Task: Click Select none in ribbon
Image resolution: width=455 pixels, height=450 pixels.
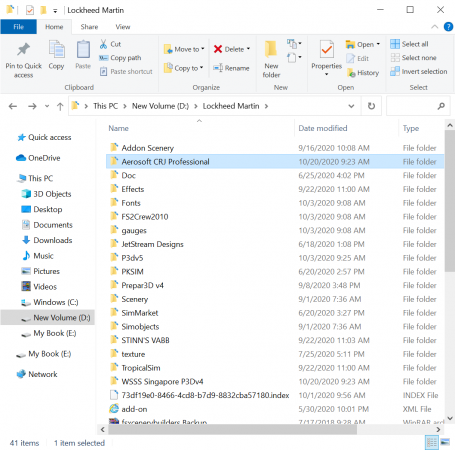Action: (x=413, y=58)
